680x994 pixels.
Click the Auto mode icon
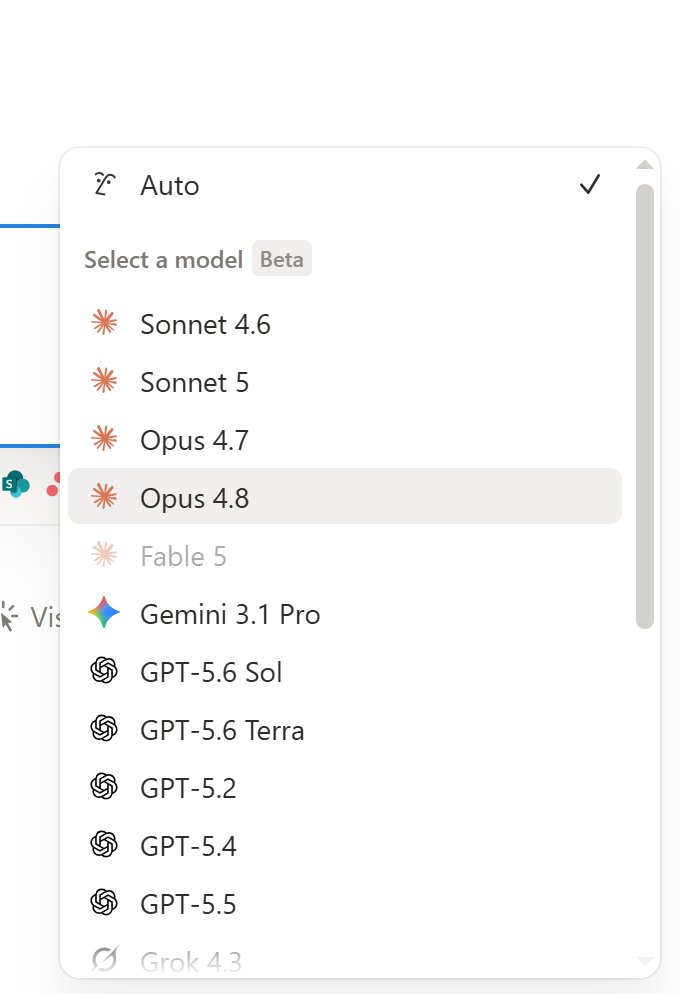(x=105, y=184)
